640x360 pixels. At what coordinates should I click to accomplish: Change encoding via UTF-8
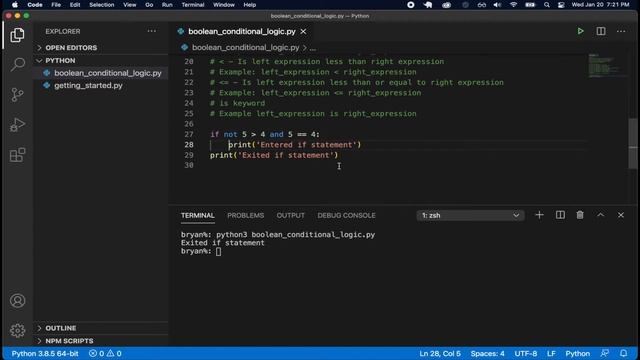click(525, 353)
